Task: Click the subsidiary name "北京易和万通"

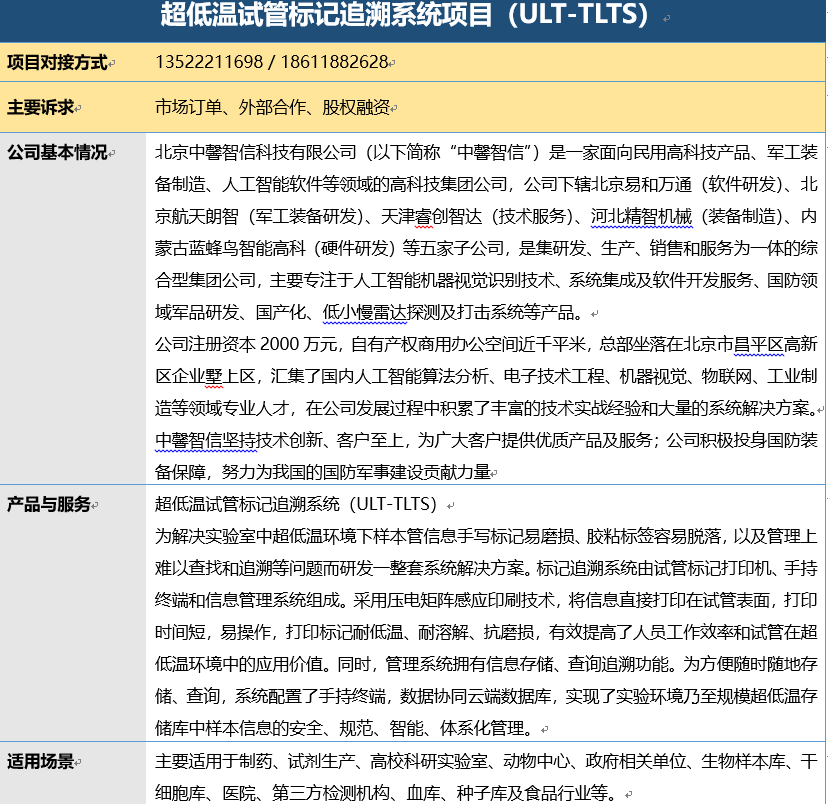Action: click(x=641, y=184)
